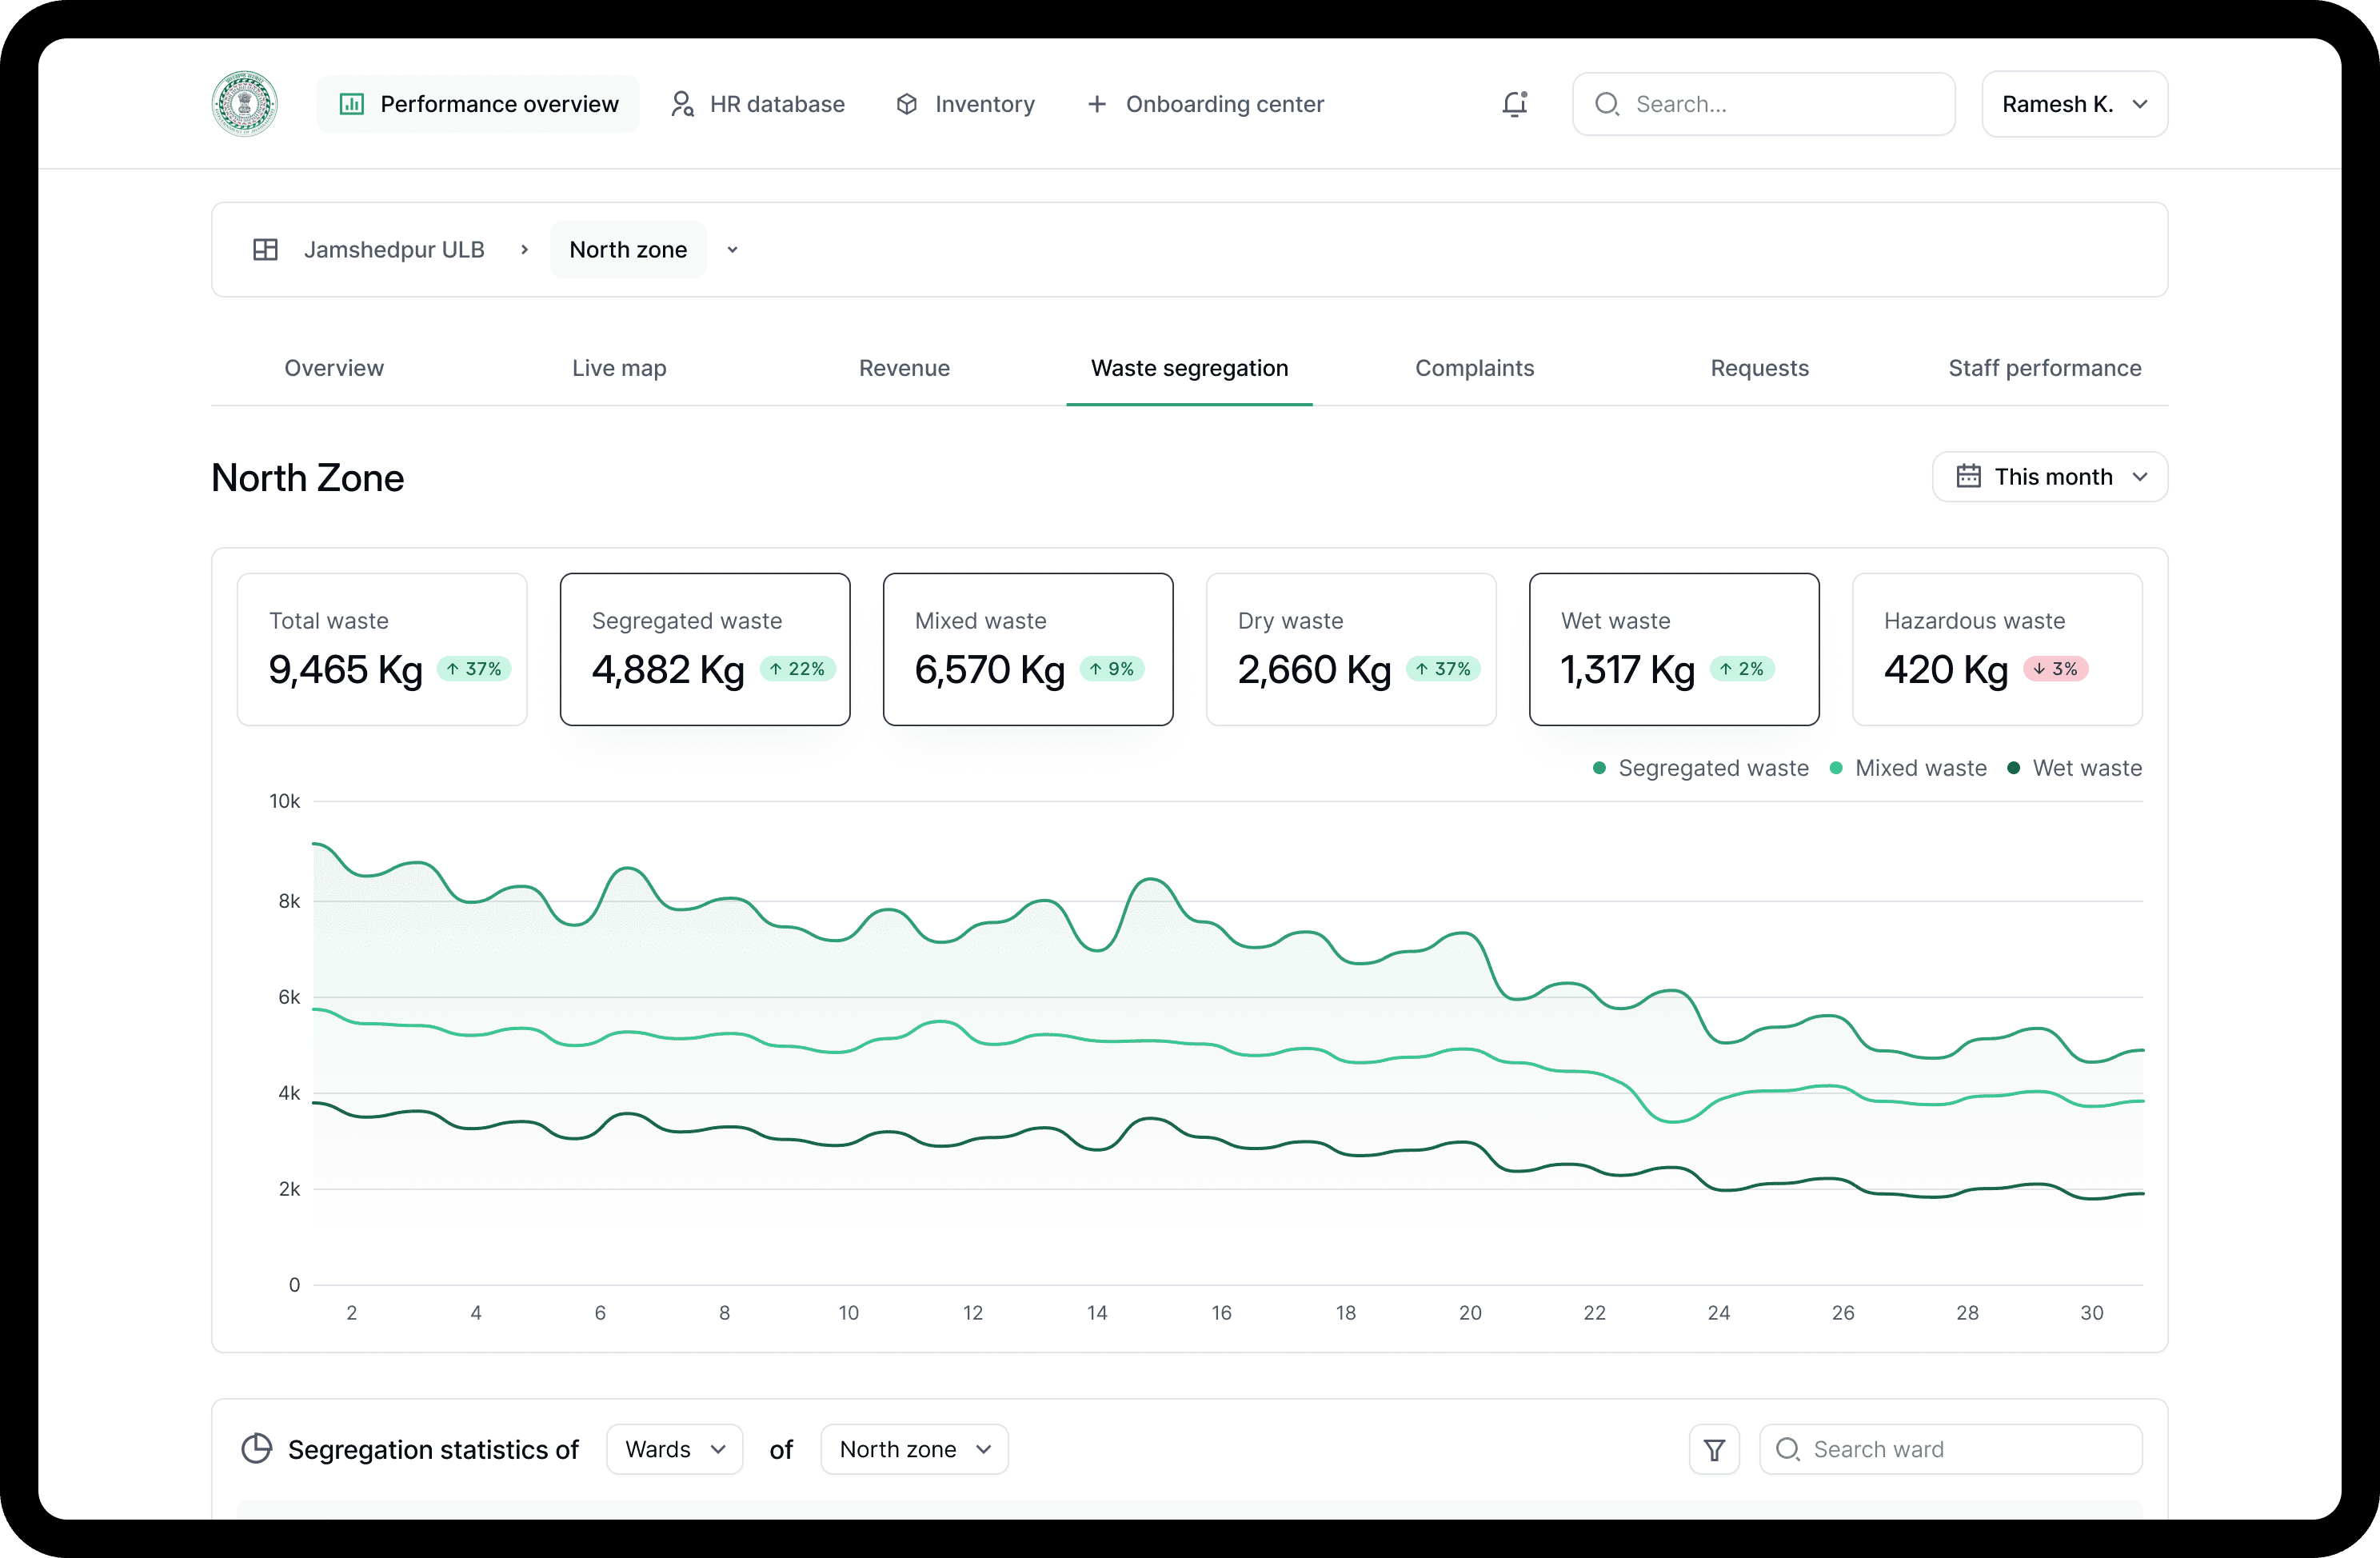This screenshot has height=1558, width=2380.
Task: Switch to the Complaints tab
Action: click(1474, 368)
